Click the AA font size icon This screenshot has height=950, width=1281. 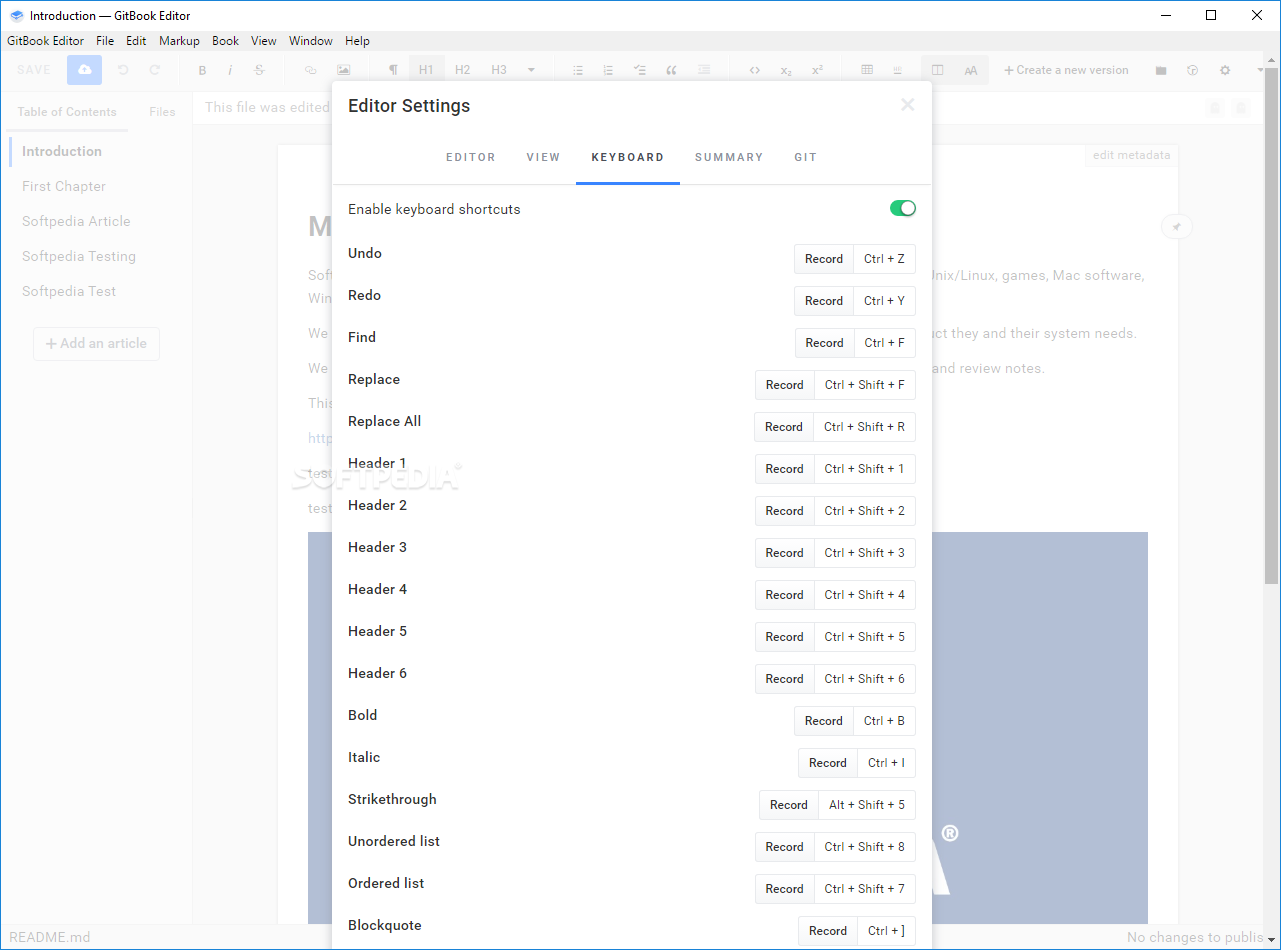(x=971, y=70)
